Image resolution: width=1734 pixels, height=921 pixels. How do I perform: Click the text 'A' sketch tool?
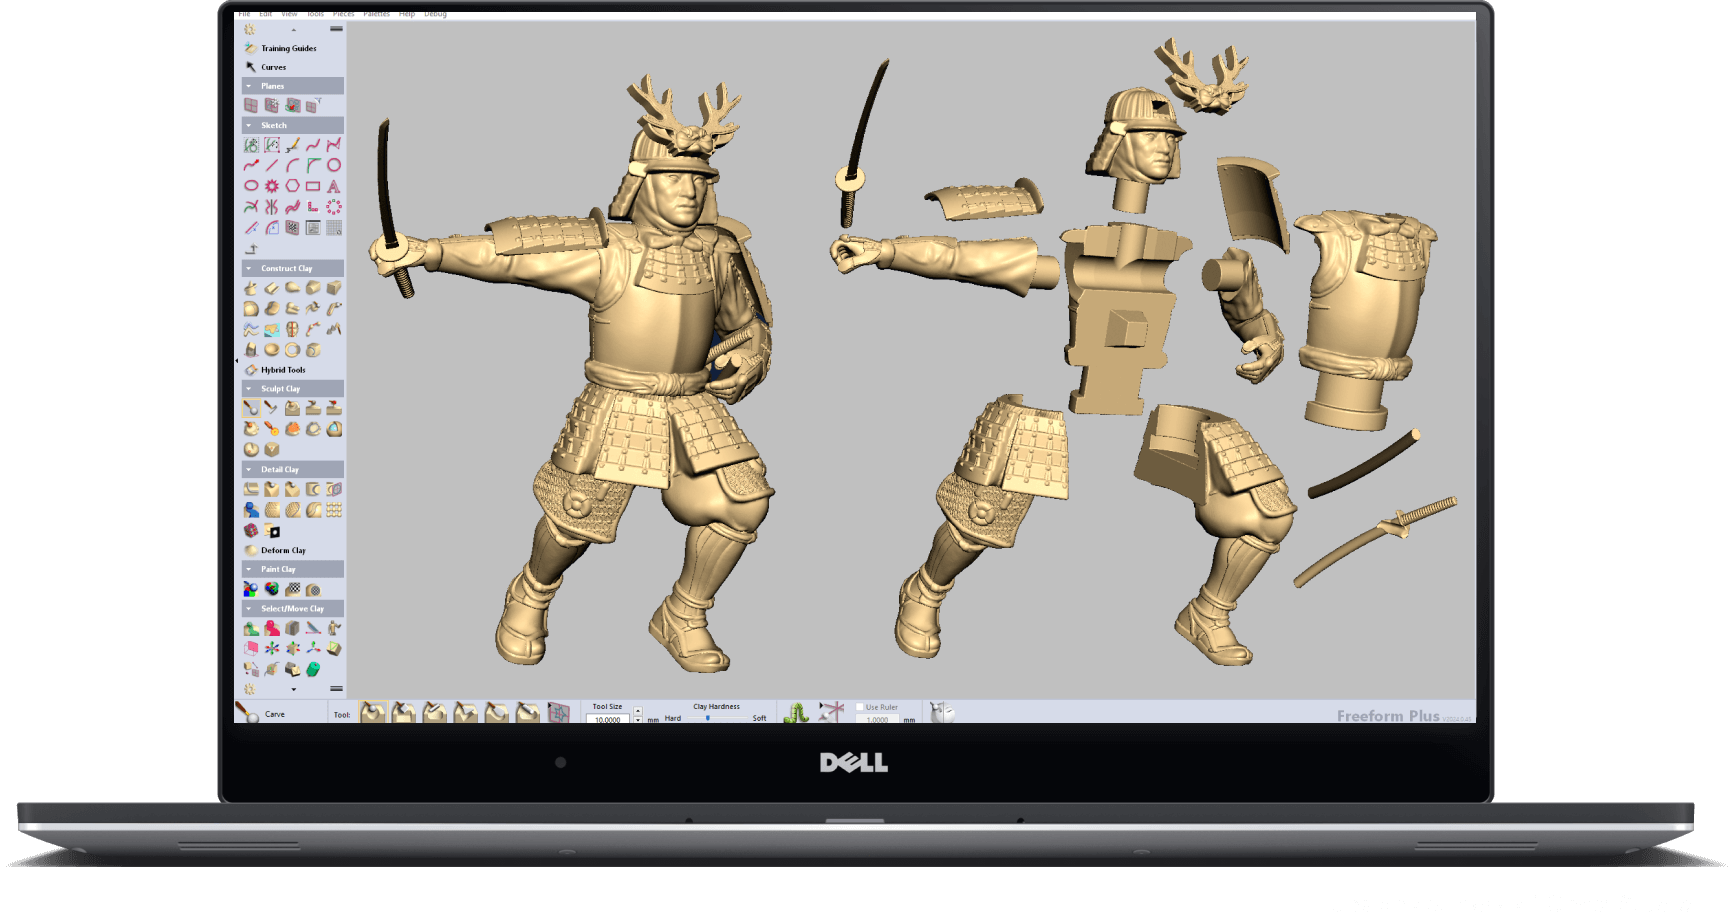334,186
